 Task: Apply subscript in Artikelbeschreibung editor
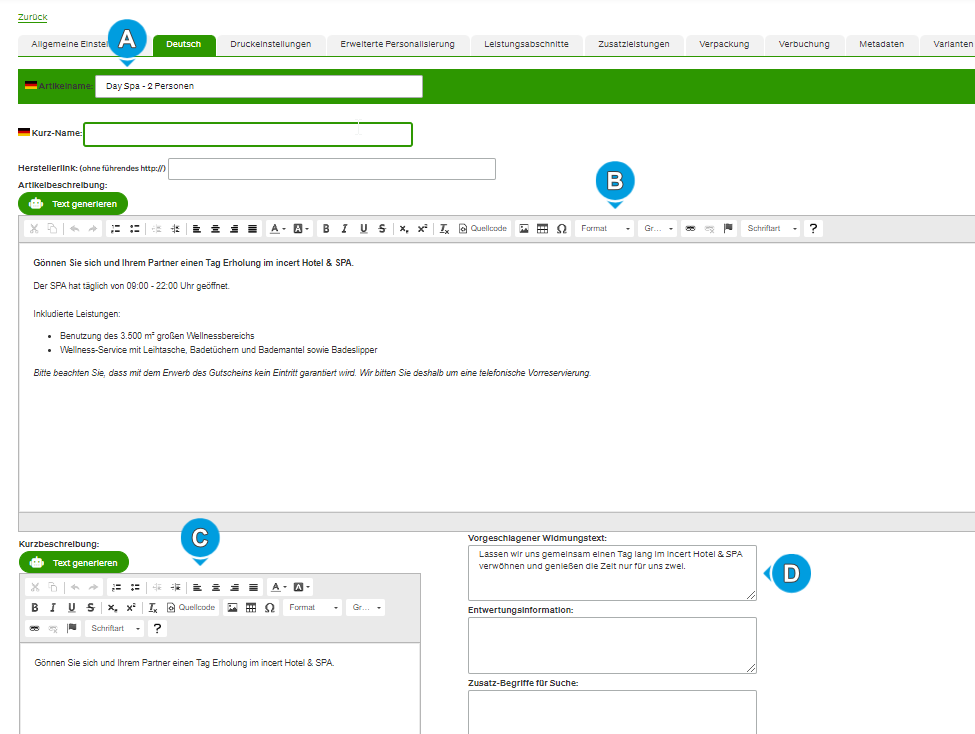(x=404, y=229)
